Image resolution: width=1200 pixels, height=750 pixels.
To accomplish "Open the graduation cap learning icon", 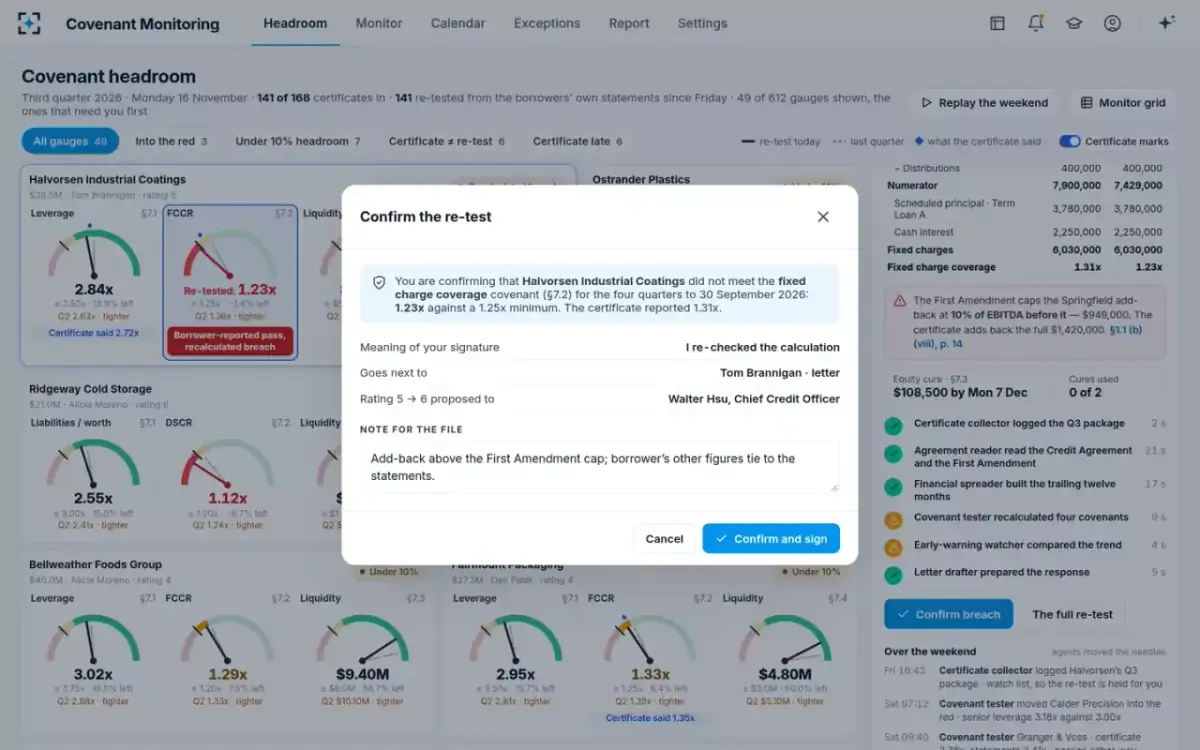I will (1074, 23).
